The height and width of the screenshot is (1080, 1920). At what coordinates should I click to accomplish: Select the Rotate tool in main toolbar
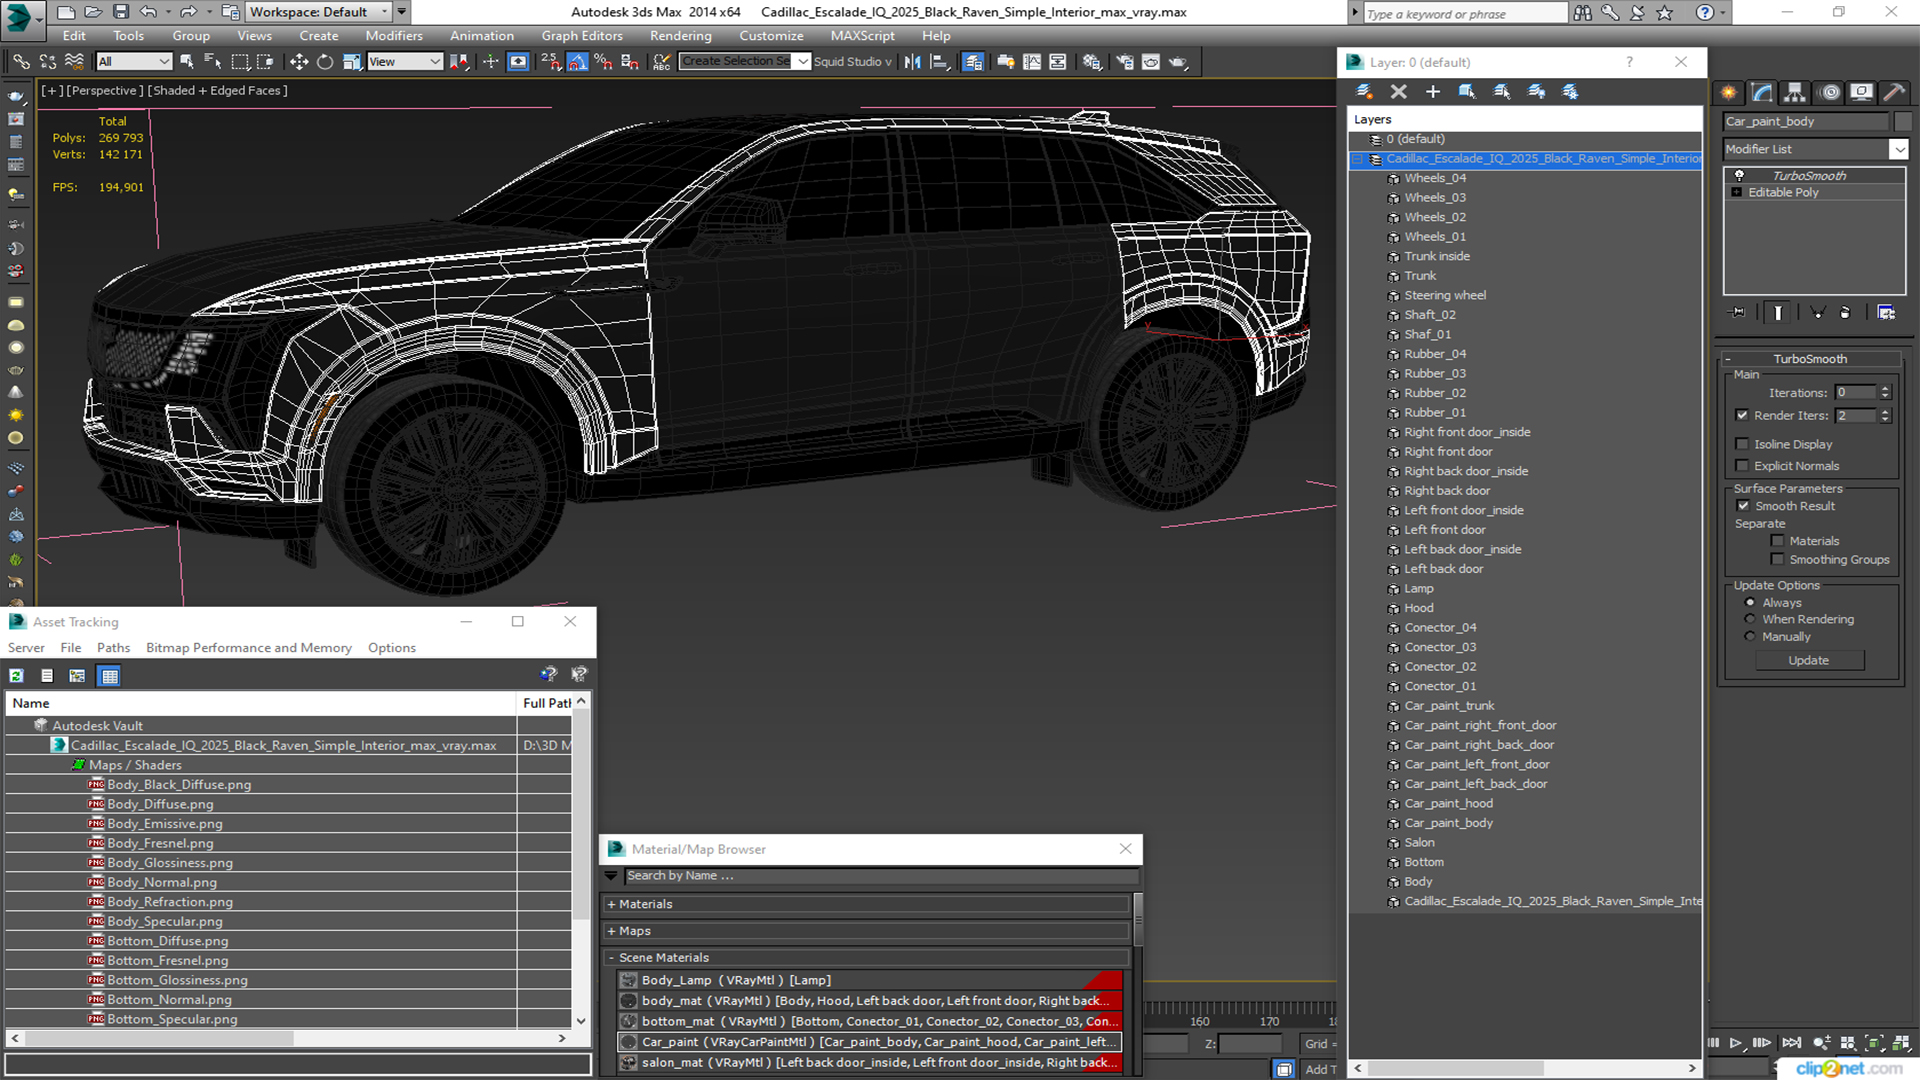325,62
